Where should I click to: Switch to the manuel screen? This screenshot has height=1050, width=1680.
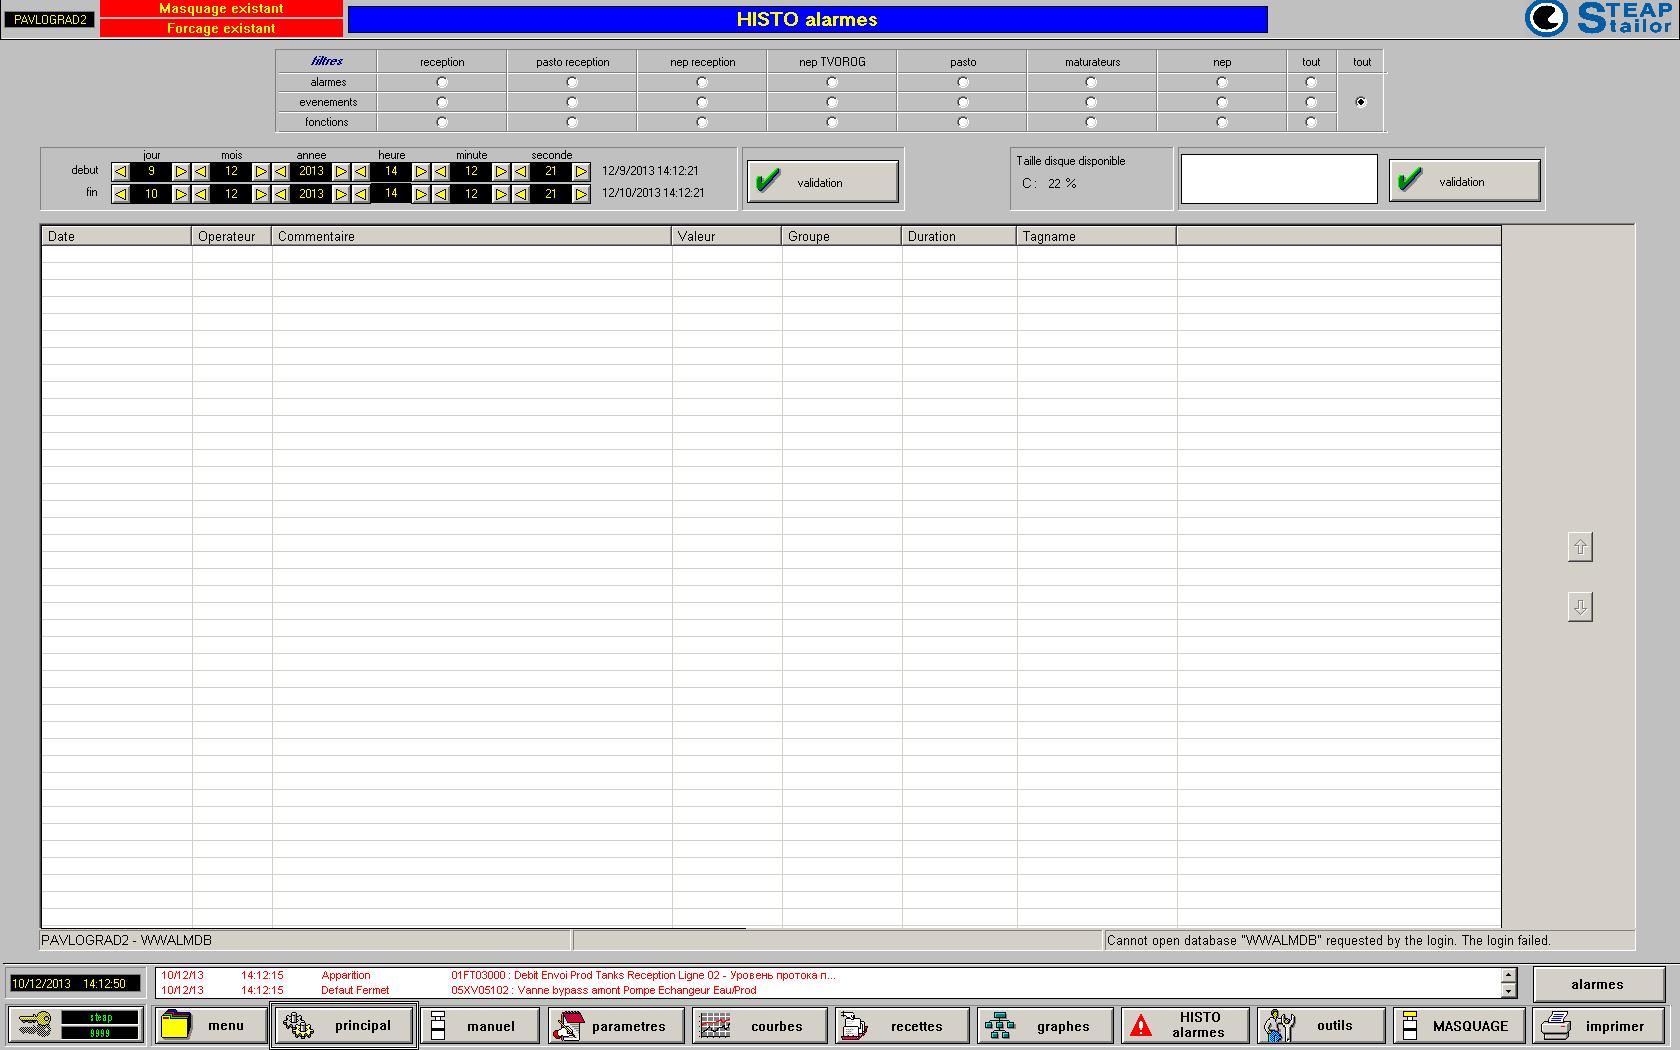click(x=479, y=1025)
